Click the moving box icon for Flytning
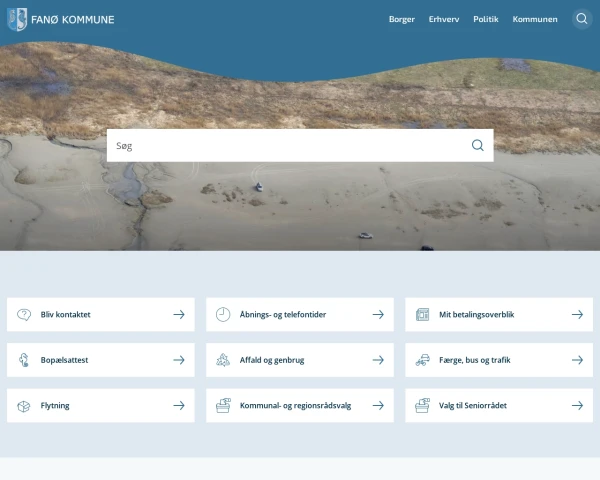Screen dimensions: 600x480 point(24,406)
